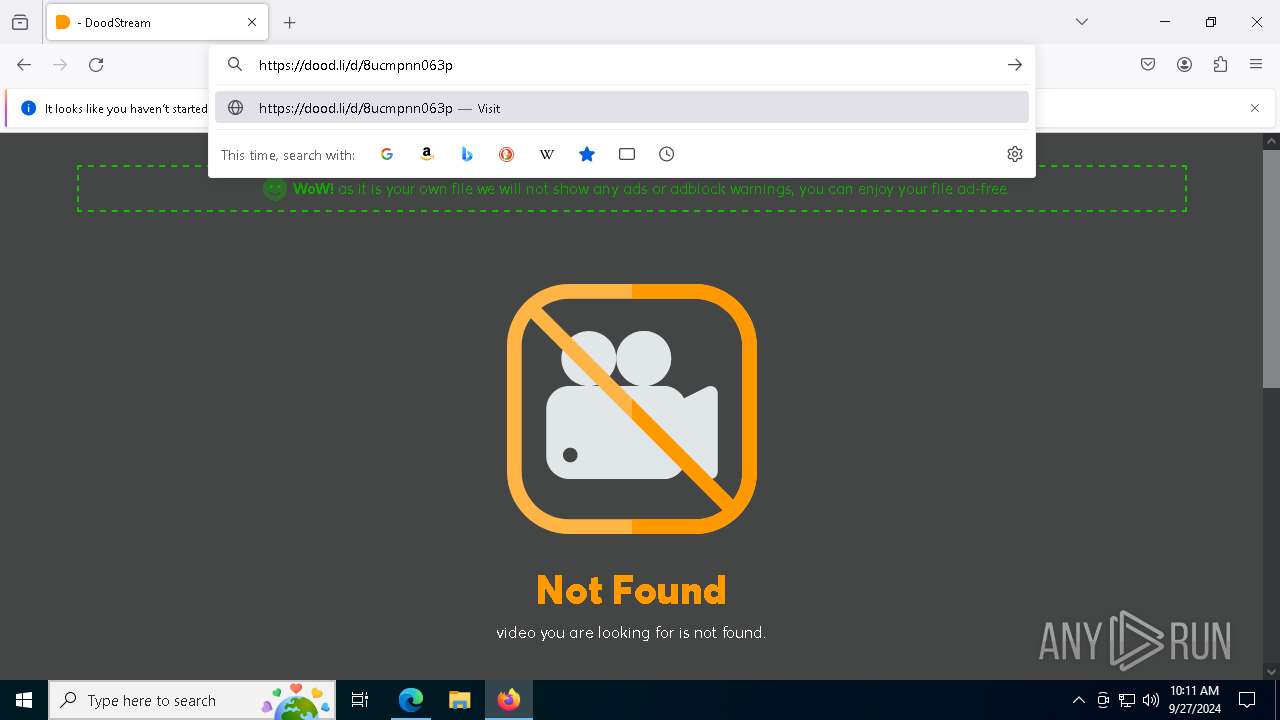Launch Microsoft Edge from taskbar

pyautogui.click(x=411, y=700)
